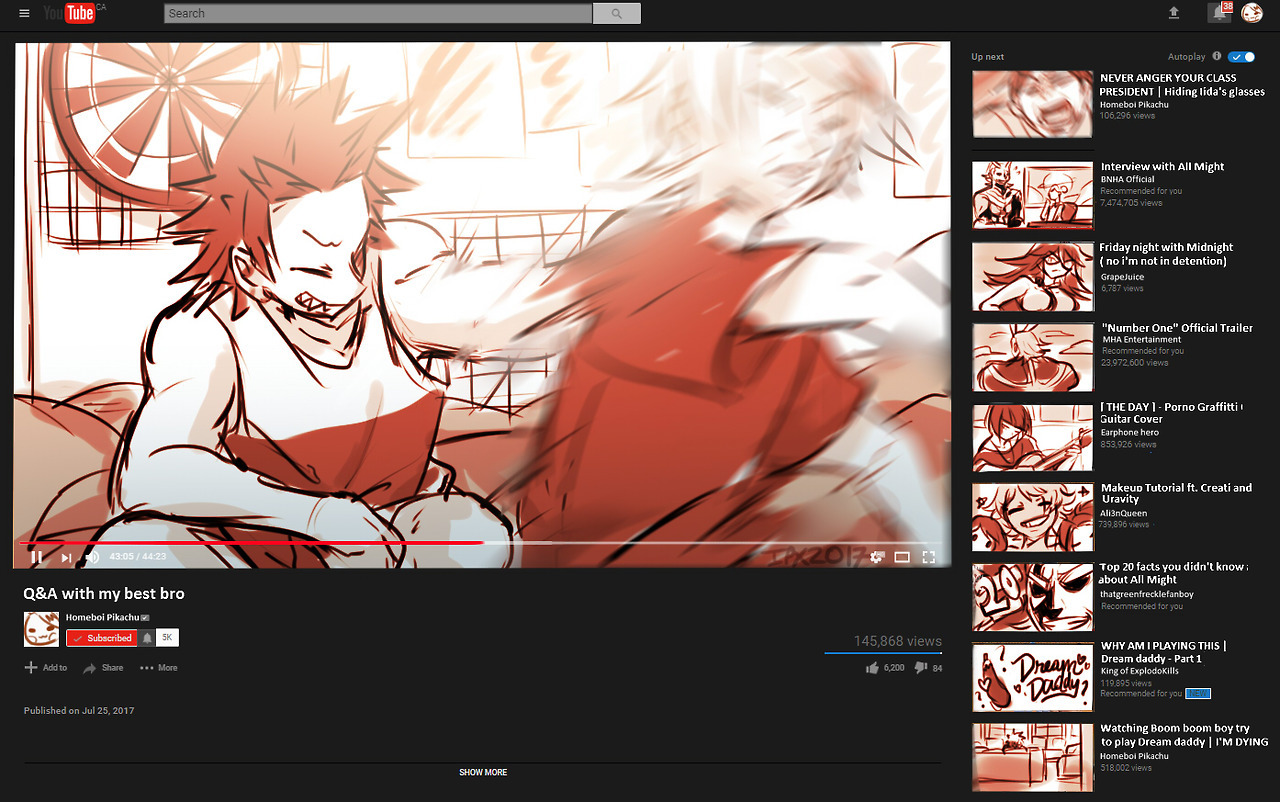The height and width of the screenshot is (802, 1280).
Task: Click the 43:05 / 44:23 time display
Action: (x=138, y=557)
